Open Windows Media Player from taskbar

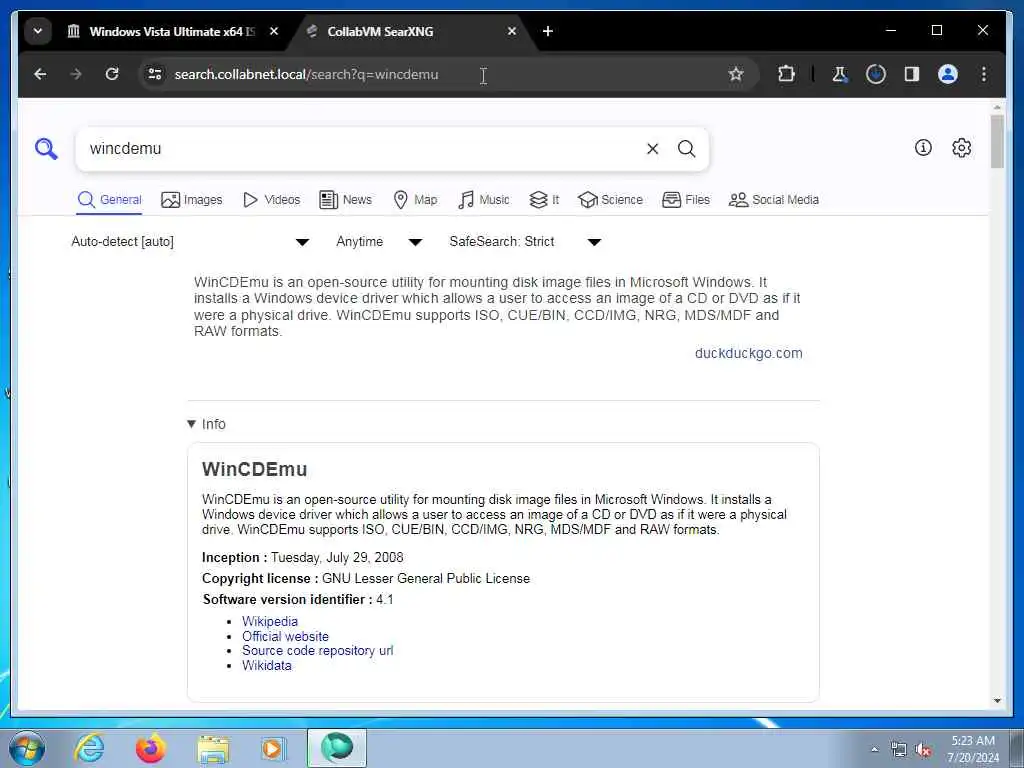[272, 748]
